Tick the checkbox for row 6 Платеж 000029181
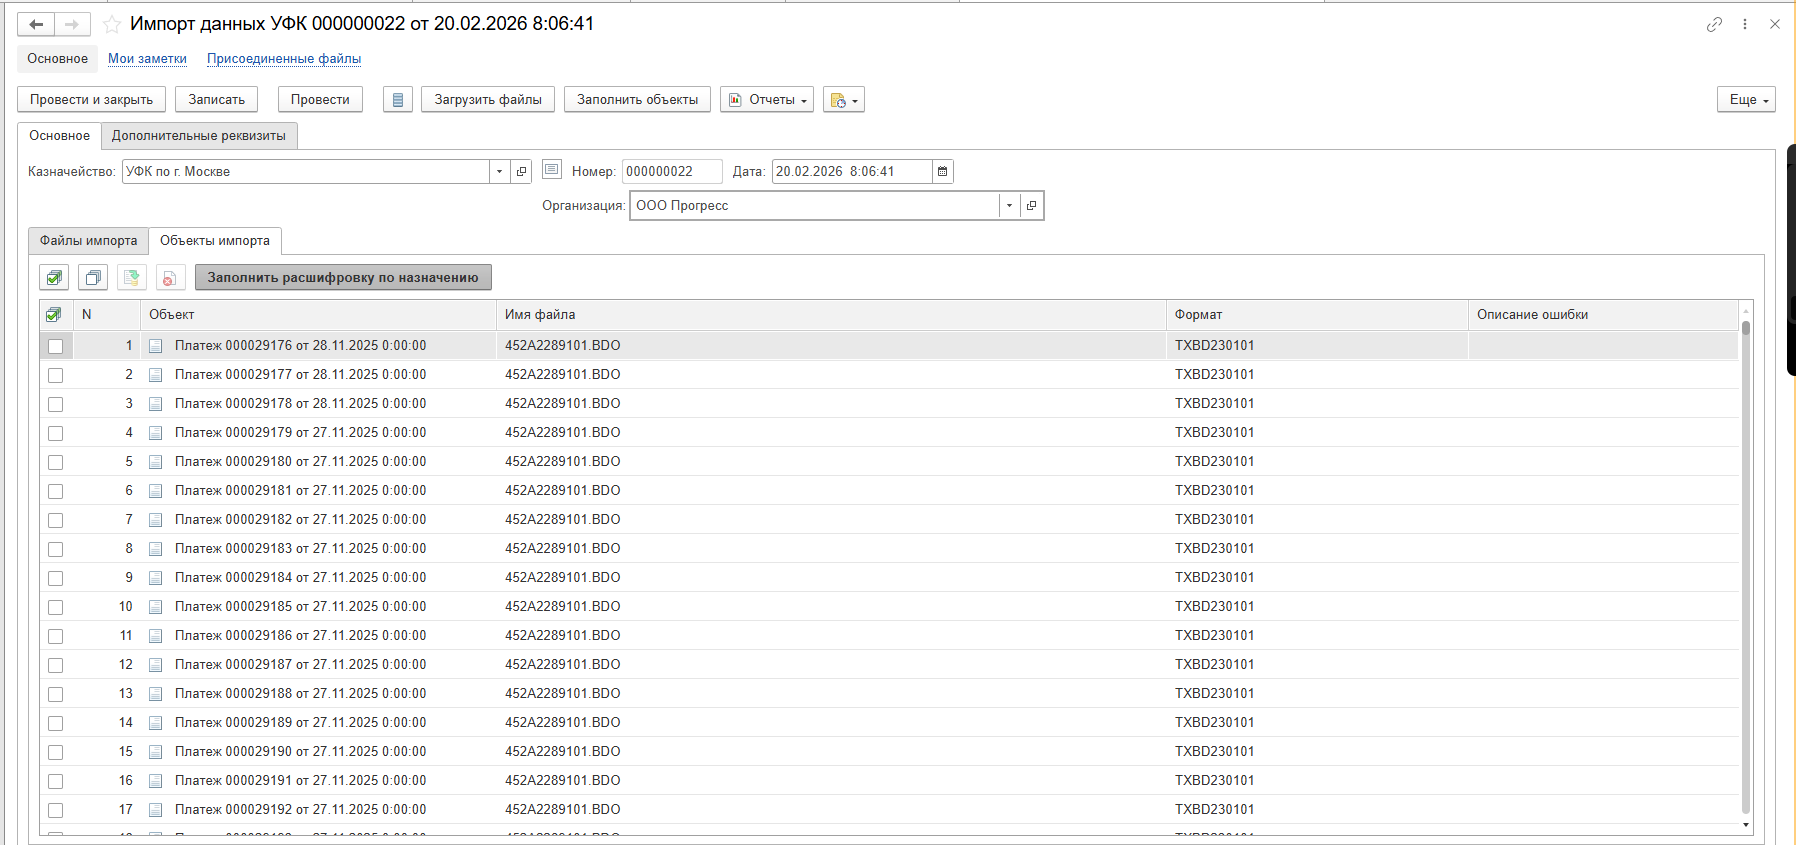This screenshot has width=1796, height=845. [x=55, y=491]
